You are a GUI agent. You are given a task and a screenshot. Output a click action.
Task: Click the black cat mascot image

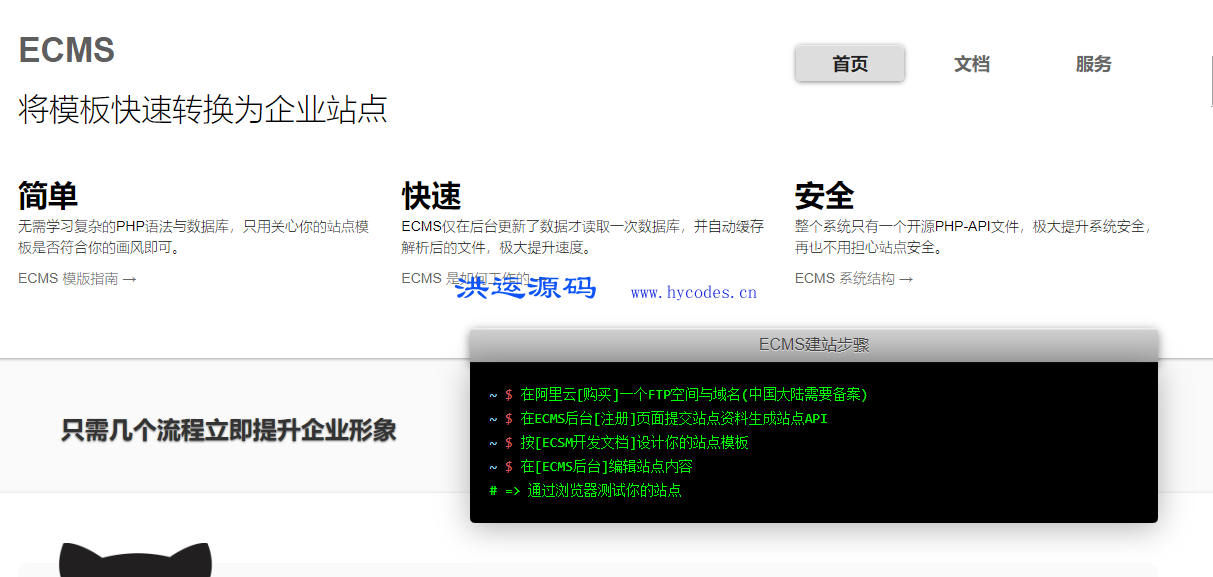coord(135,560)
